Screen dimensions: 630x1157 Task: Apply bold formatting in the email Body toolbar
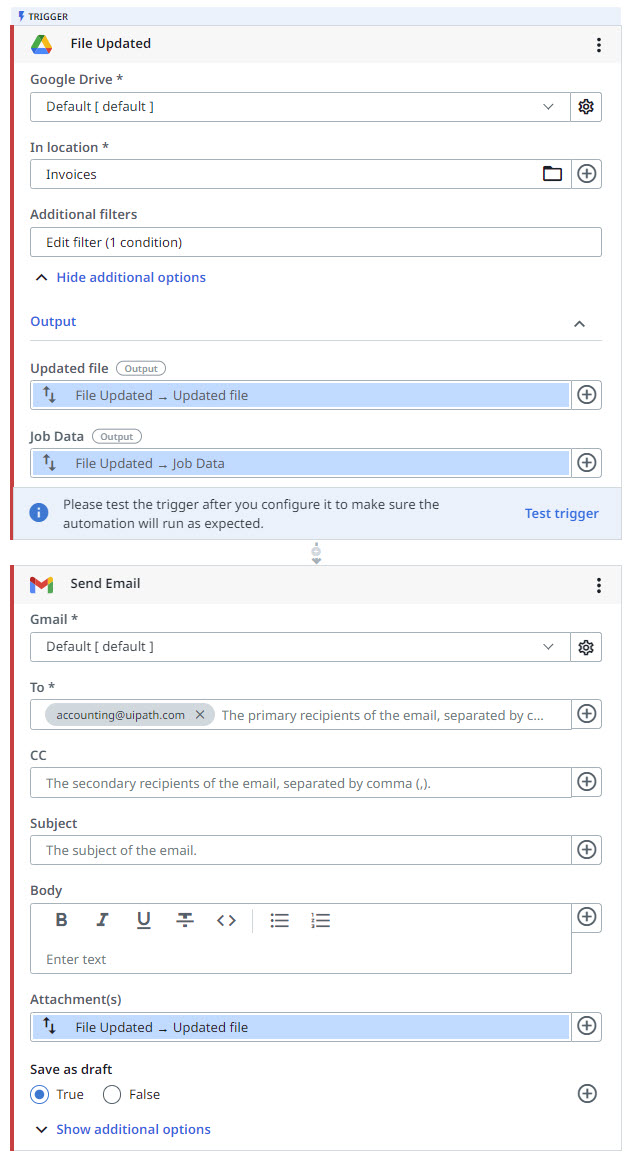pos(61,919)
